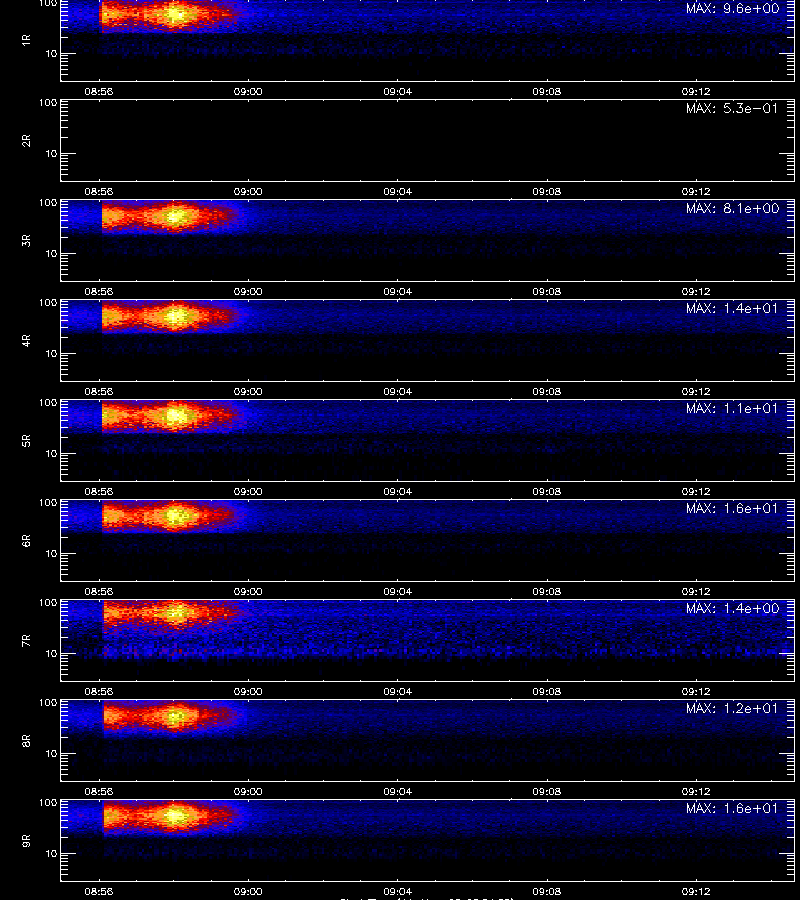Click the 08:56 time label under panel 1R

(99, 91)
